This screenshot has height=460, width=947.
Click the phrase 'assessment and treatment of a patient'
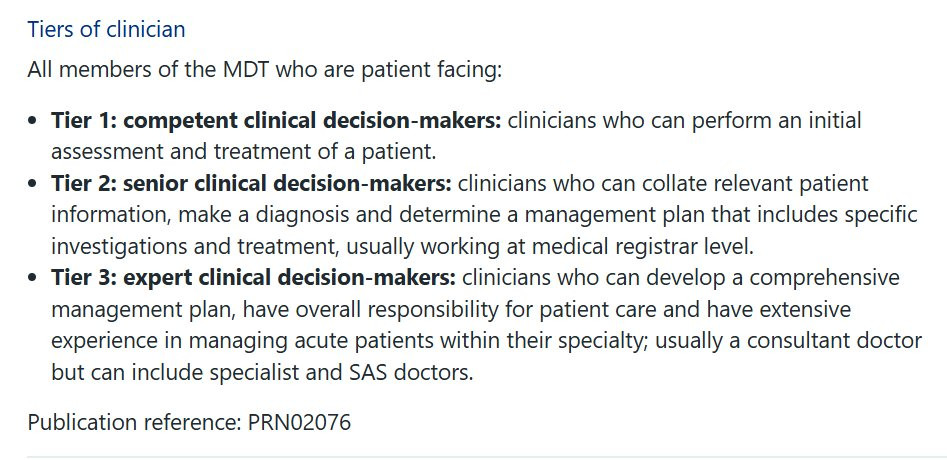click(241, 152)
